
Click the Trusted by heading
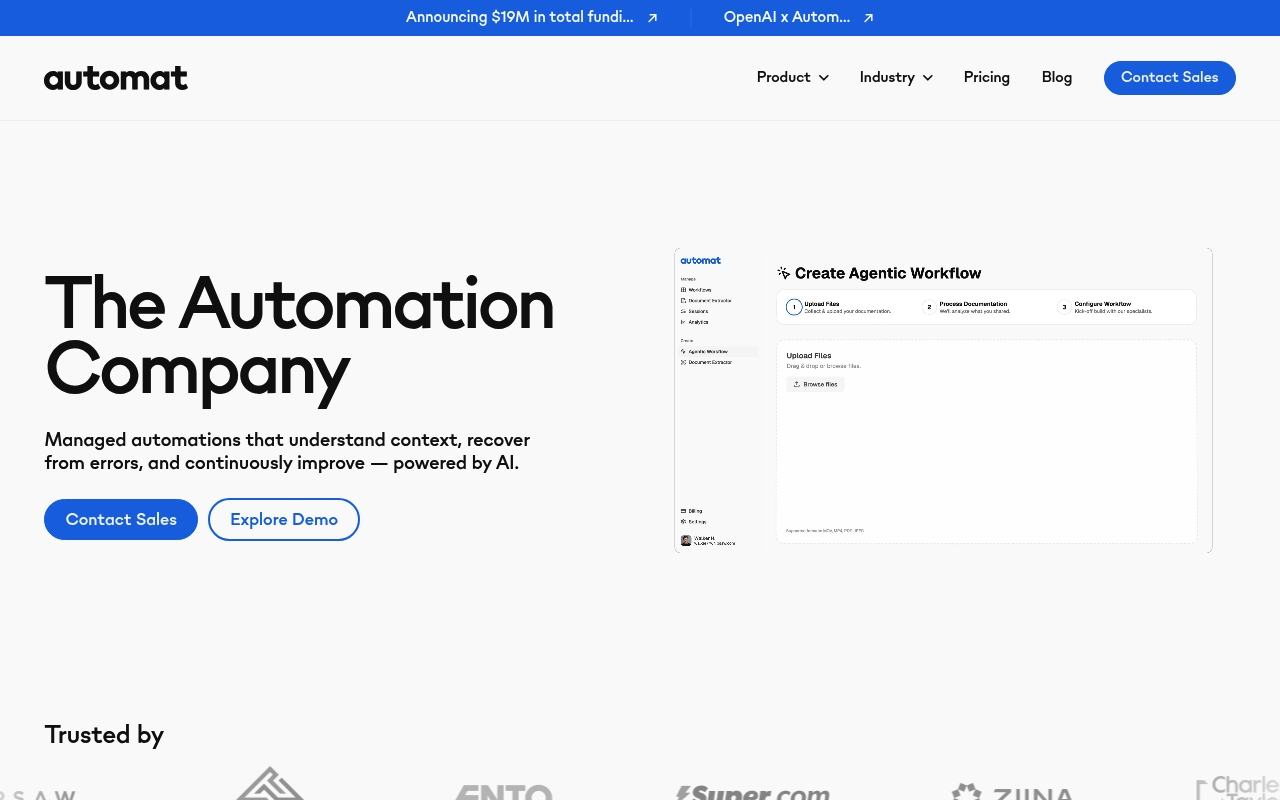coord(104,735)
